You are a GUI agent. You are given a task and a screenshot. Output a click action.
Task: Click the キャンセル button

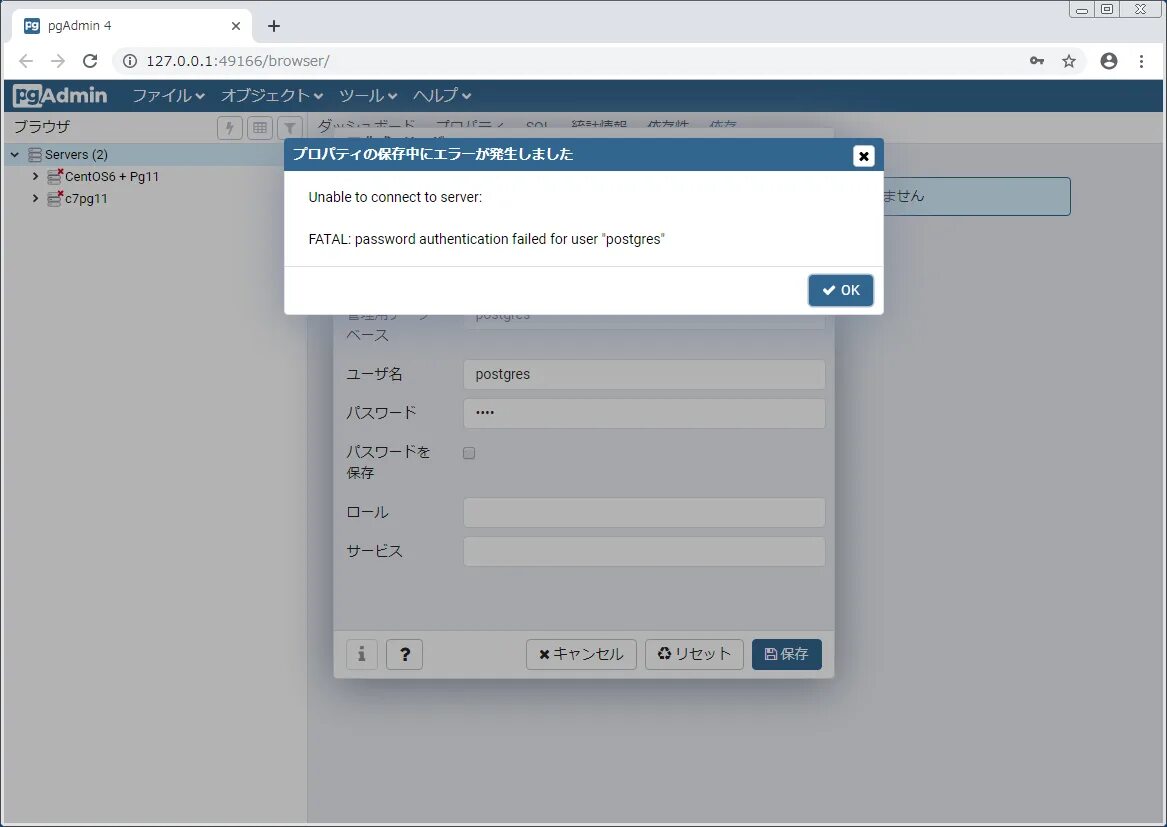[581, 654]
